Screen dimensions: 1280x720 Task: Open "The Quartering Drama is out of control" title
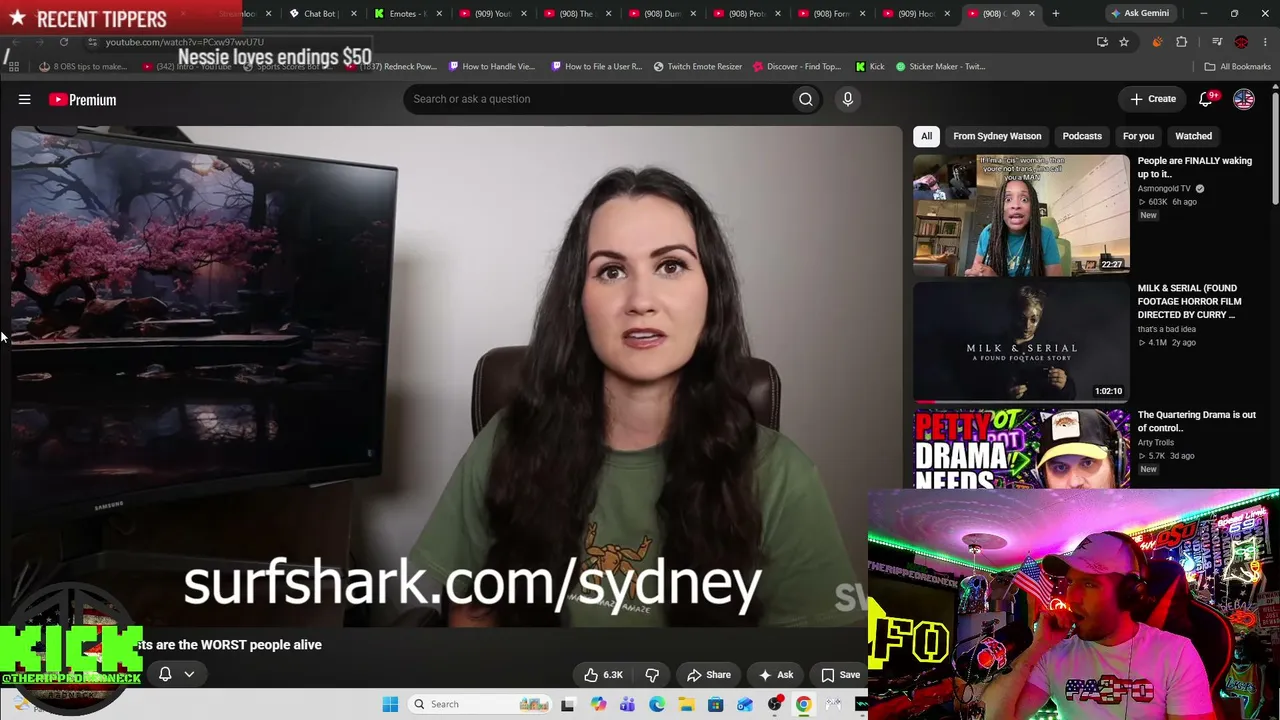click(1196, 421)
